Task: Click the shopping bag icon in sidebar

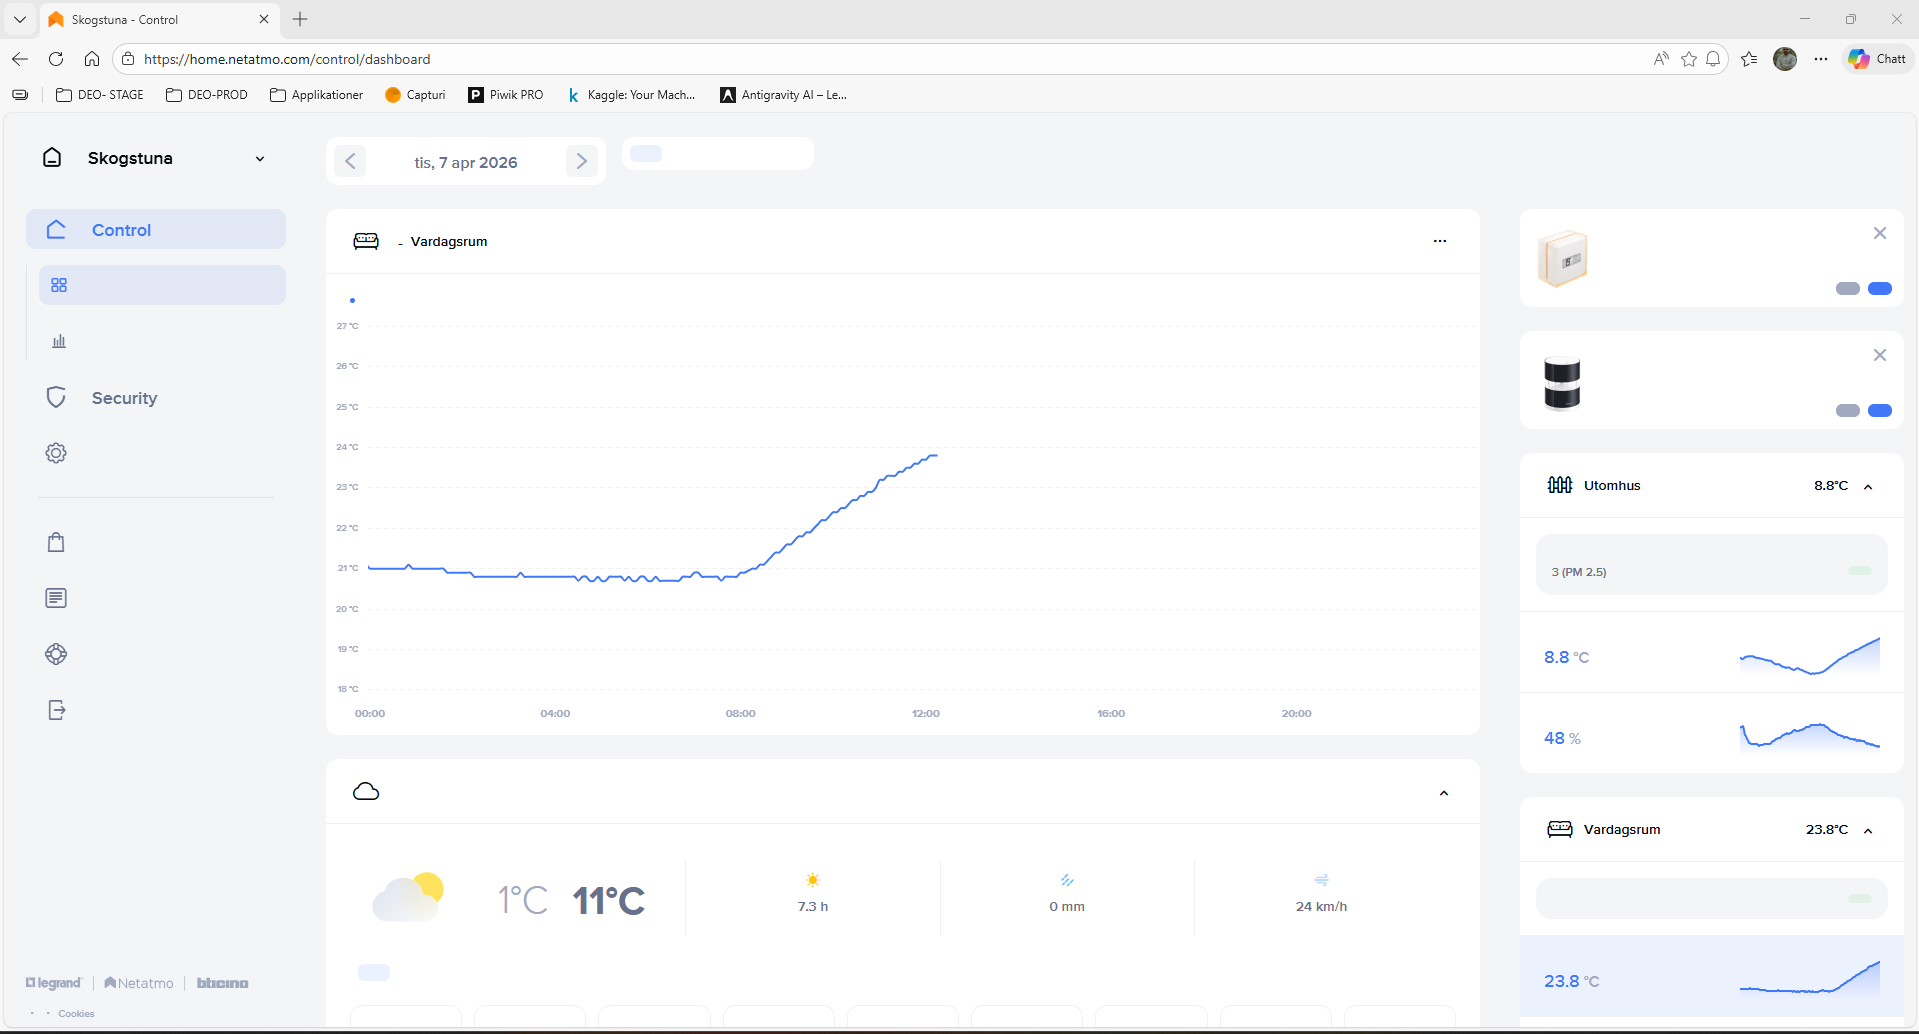Action: coord(56,542)
